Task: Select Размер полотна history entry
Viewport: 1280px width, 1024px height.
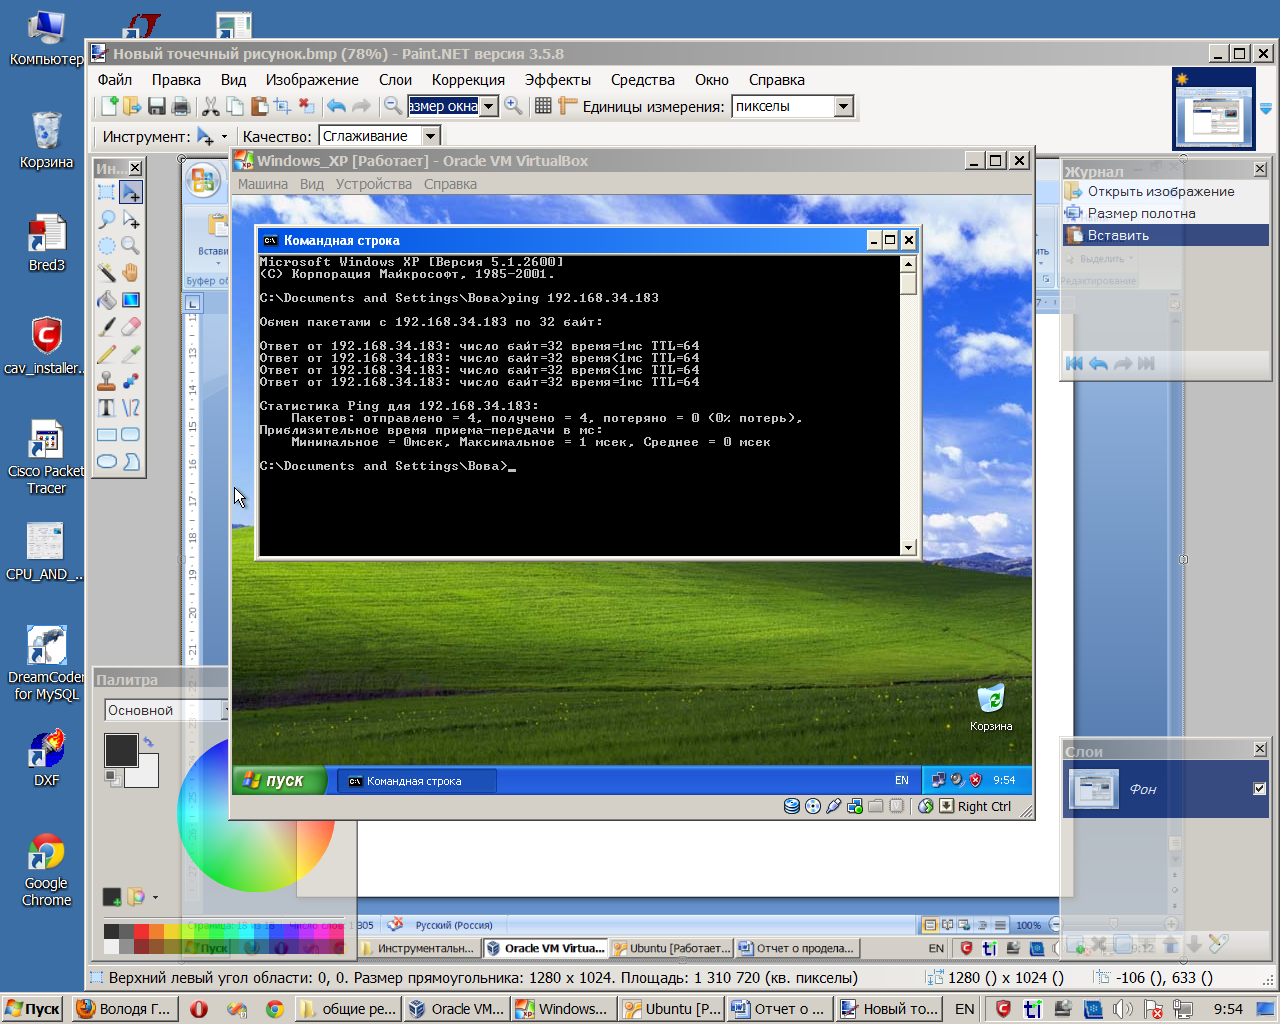Action: [1166, 213]
